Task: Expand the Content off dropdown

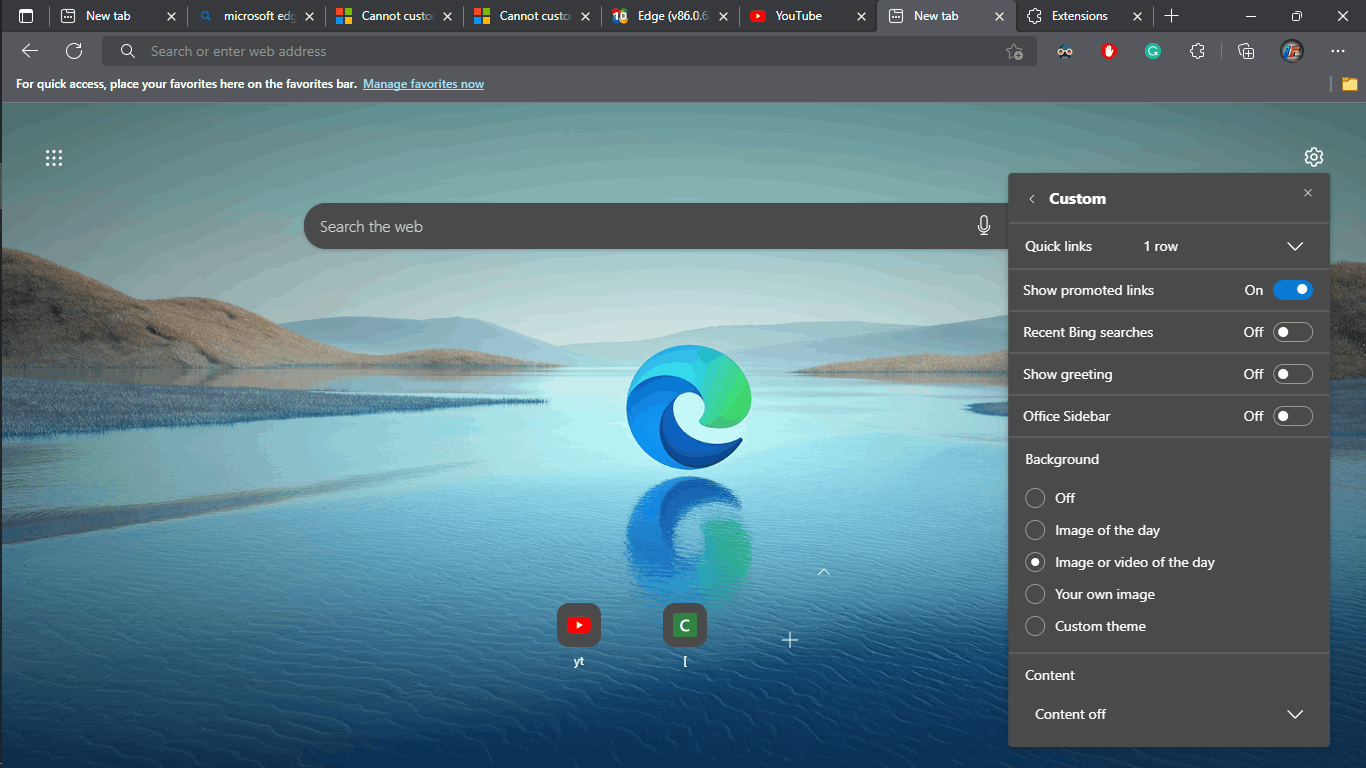Action: click(x=1294, y=714)
